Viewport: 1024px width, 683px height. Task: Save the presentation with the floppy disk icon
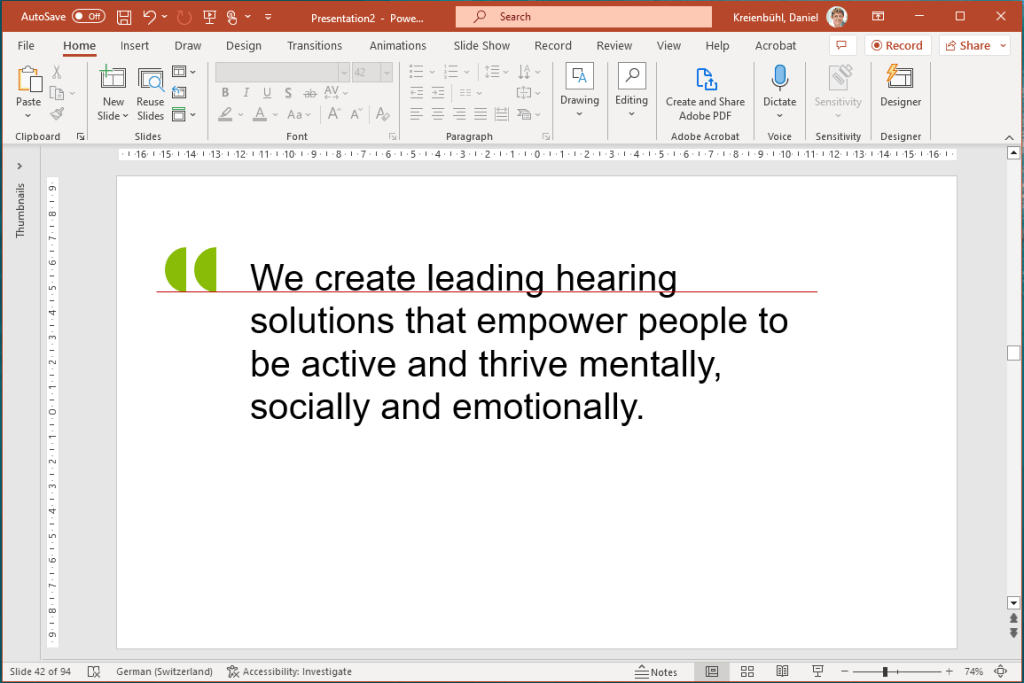click(x=123, y=18)
